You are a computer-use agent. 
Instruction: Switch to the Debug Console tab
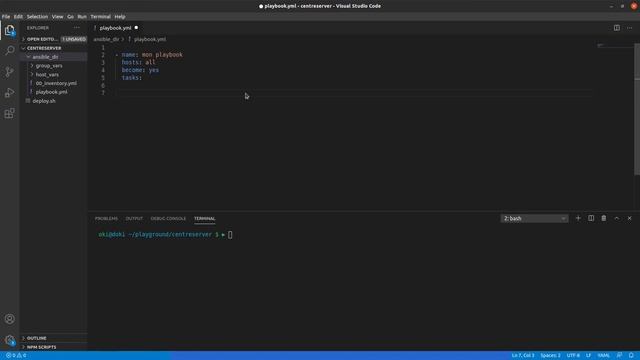[x=168, y=219]
